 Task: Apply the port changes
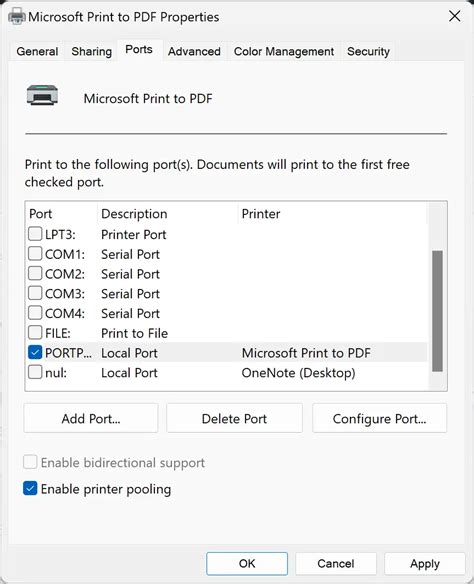[x=425, y=564]
